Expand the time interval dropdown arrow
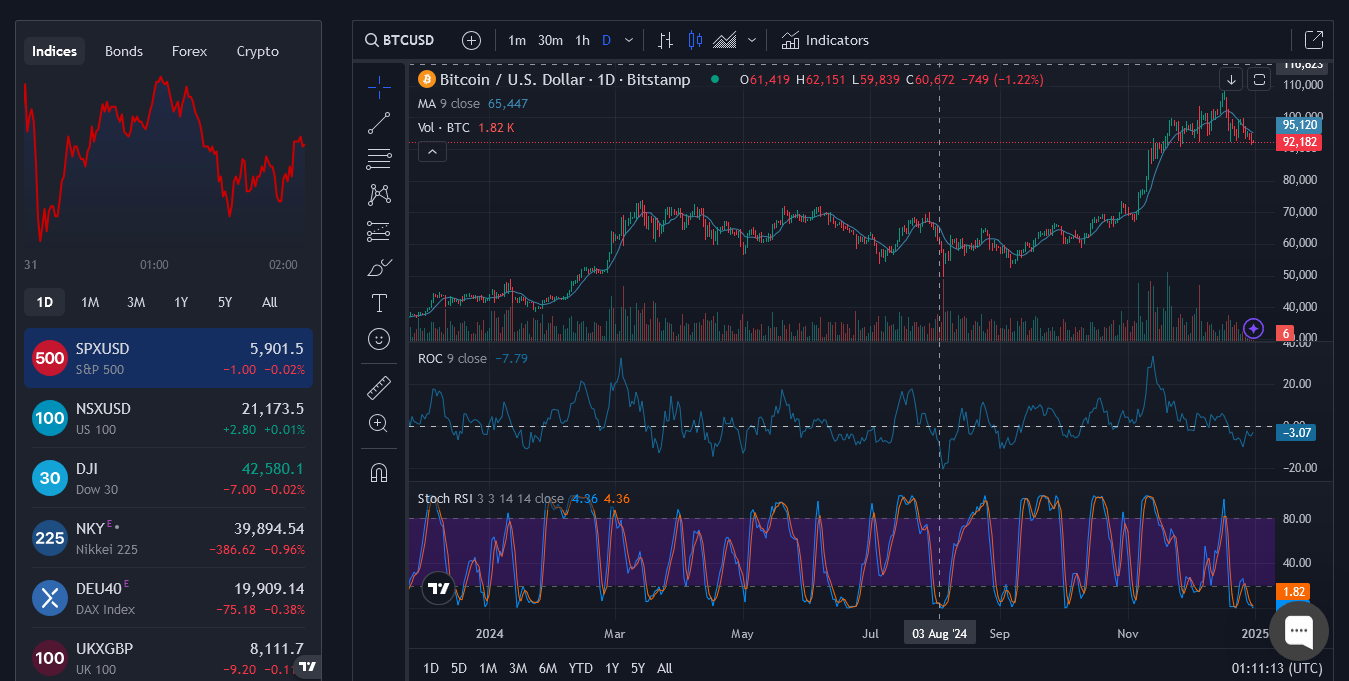Viewport: 1349px width, 681px height. [629, 40]
